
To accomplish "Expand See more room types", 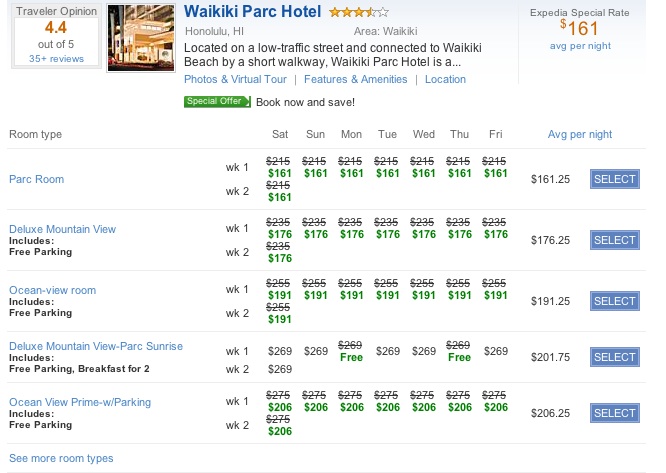I will pos(61,458).
